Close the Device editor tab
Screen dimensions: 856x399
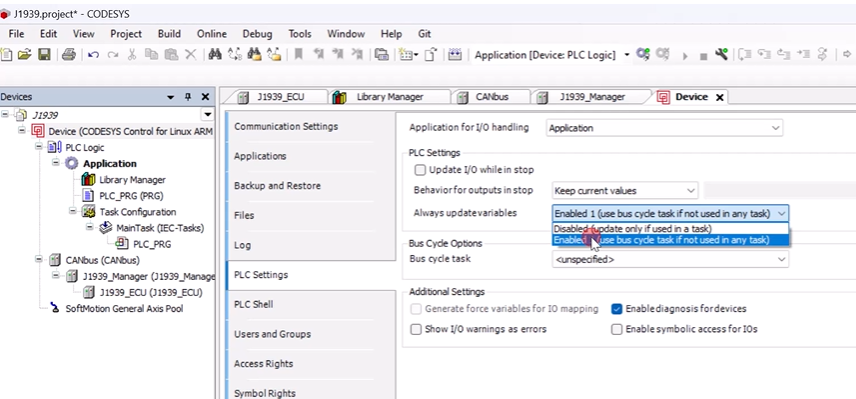pyautogui.click(x=720, y=97)
